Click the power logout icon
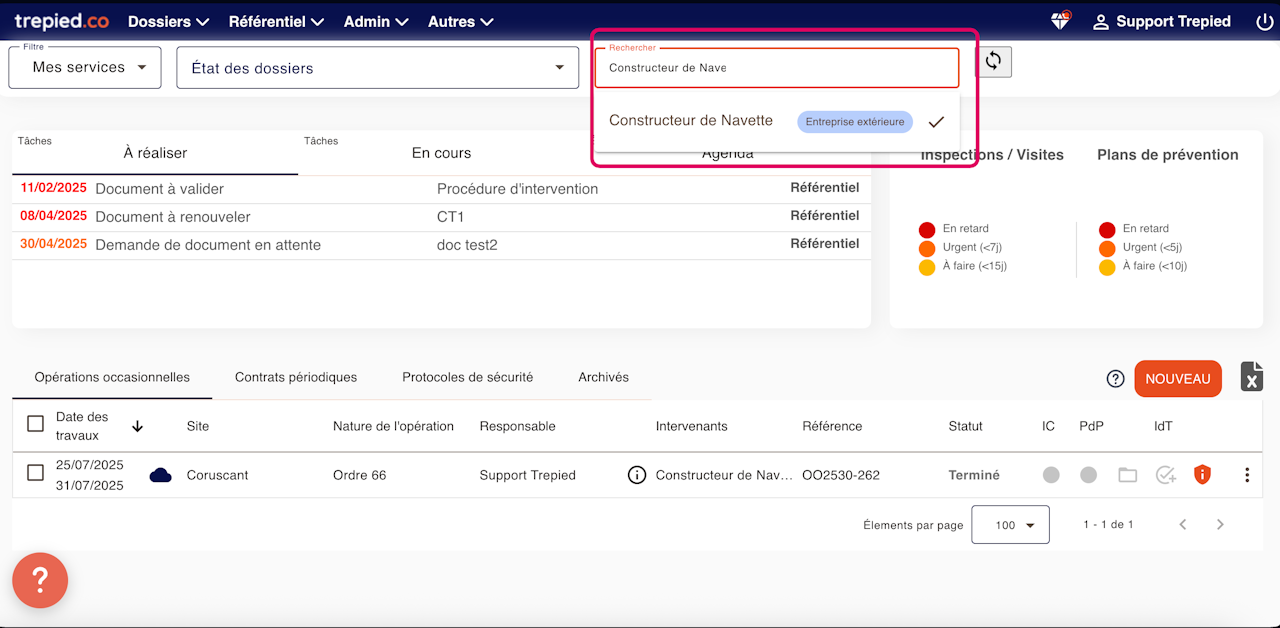1280x628 pixels. coord(1263,21)
